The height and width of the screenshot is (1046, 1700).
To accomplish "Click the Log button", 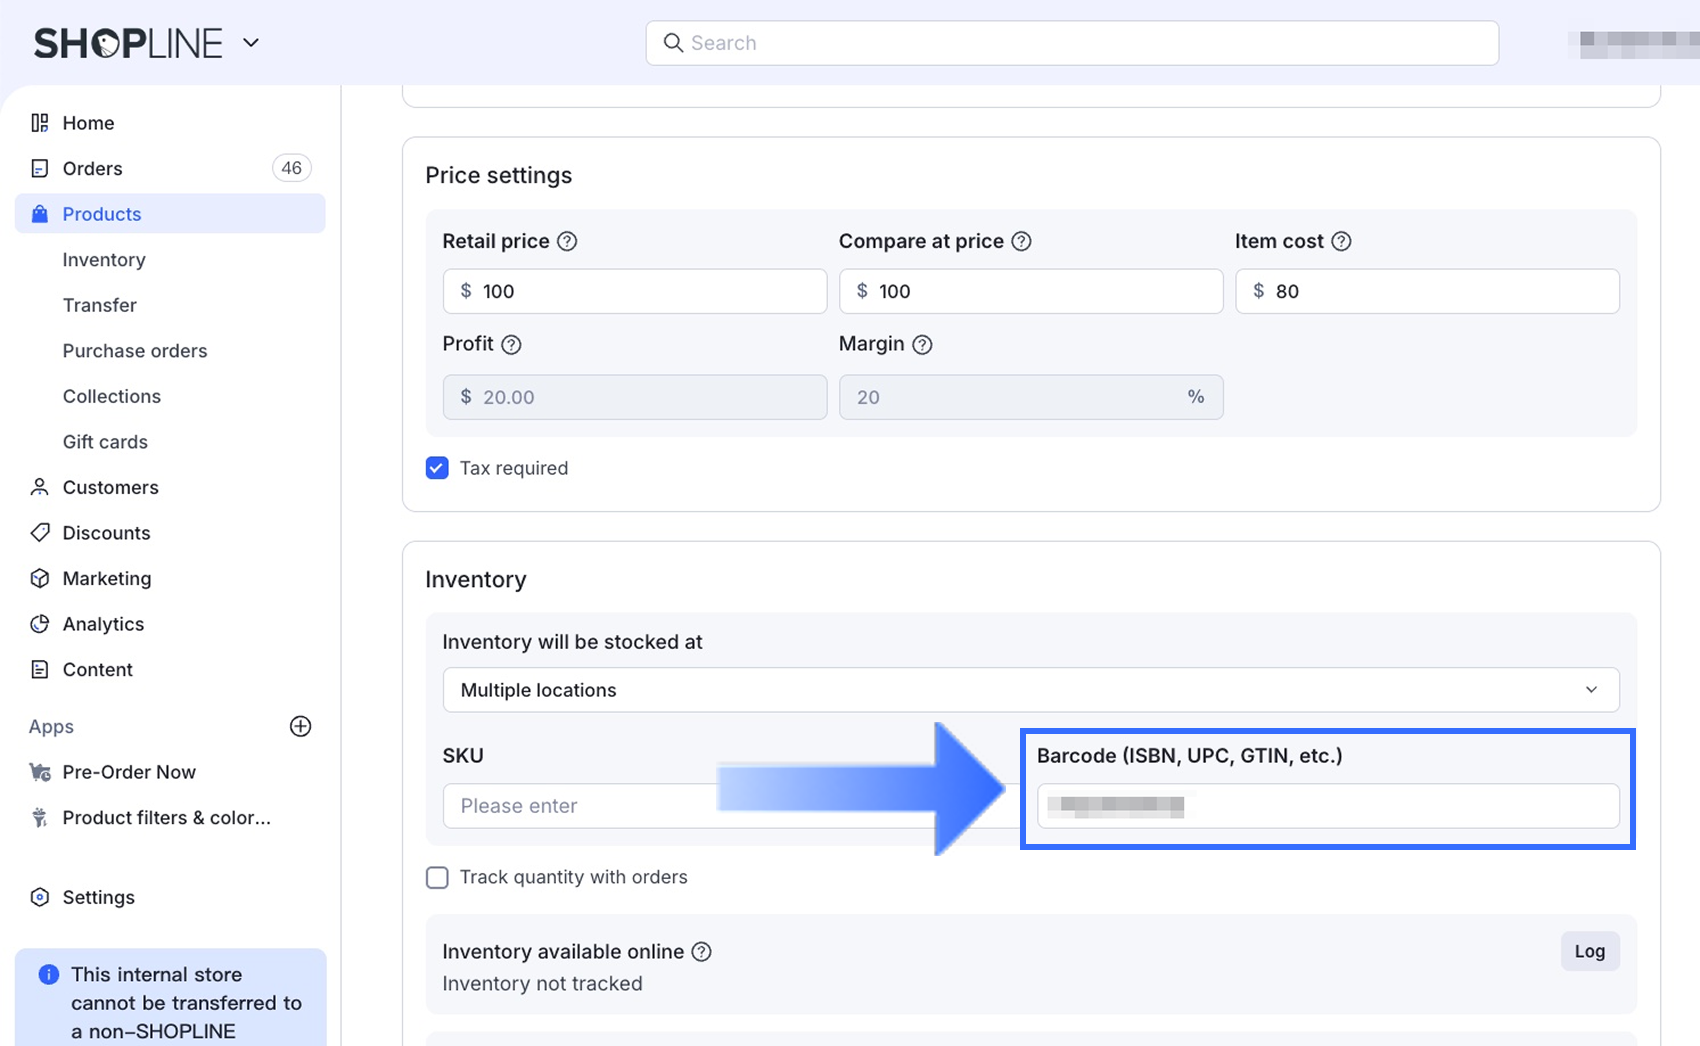I will 1589,951.
